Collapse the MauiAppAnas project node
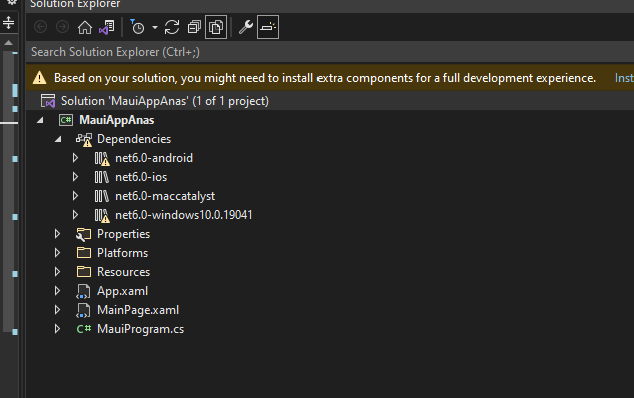 pyautogui.click(x=40, y=120)
